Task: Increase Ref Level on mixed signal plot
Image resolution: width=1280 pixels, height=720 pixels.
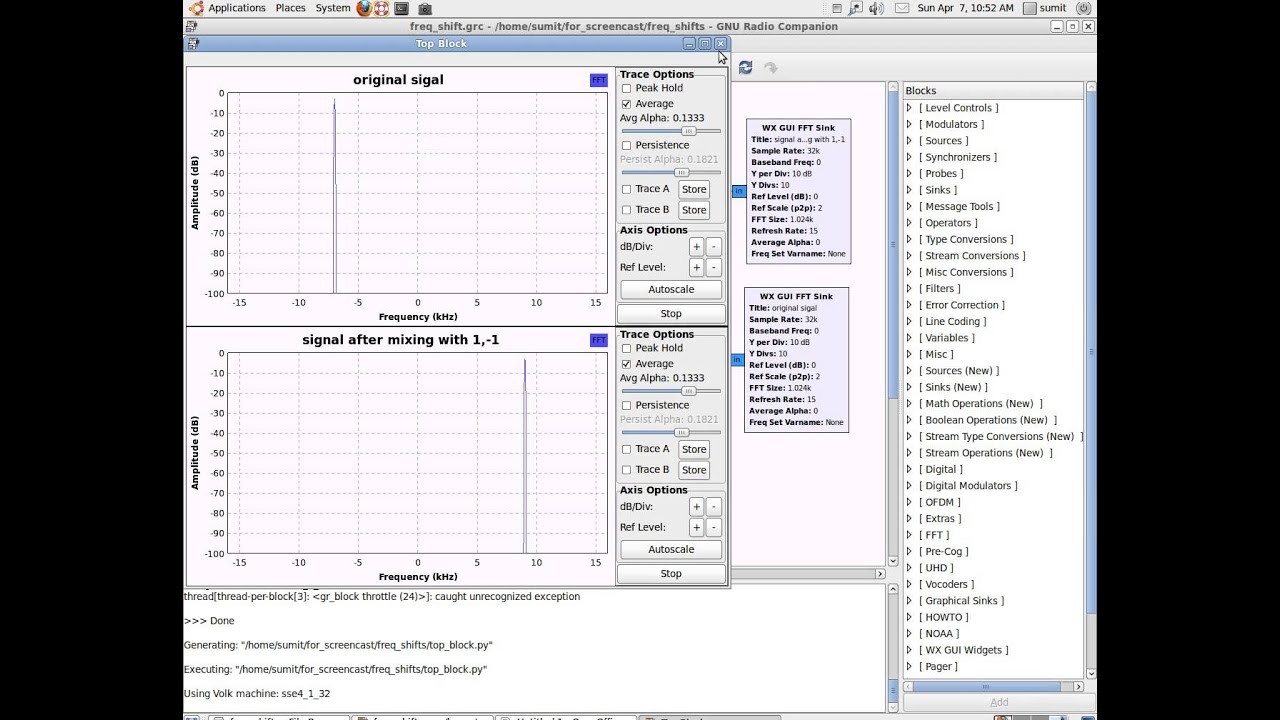Action: coord(697,527)
